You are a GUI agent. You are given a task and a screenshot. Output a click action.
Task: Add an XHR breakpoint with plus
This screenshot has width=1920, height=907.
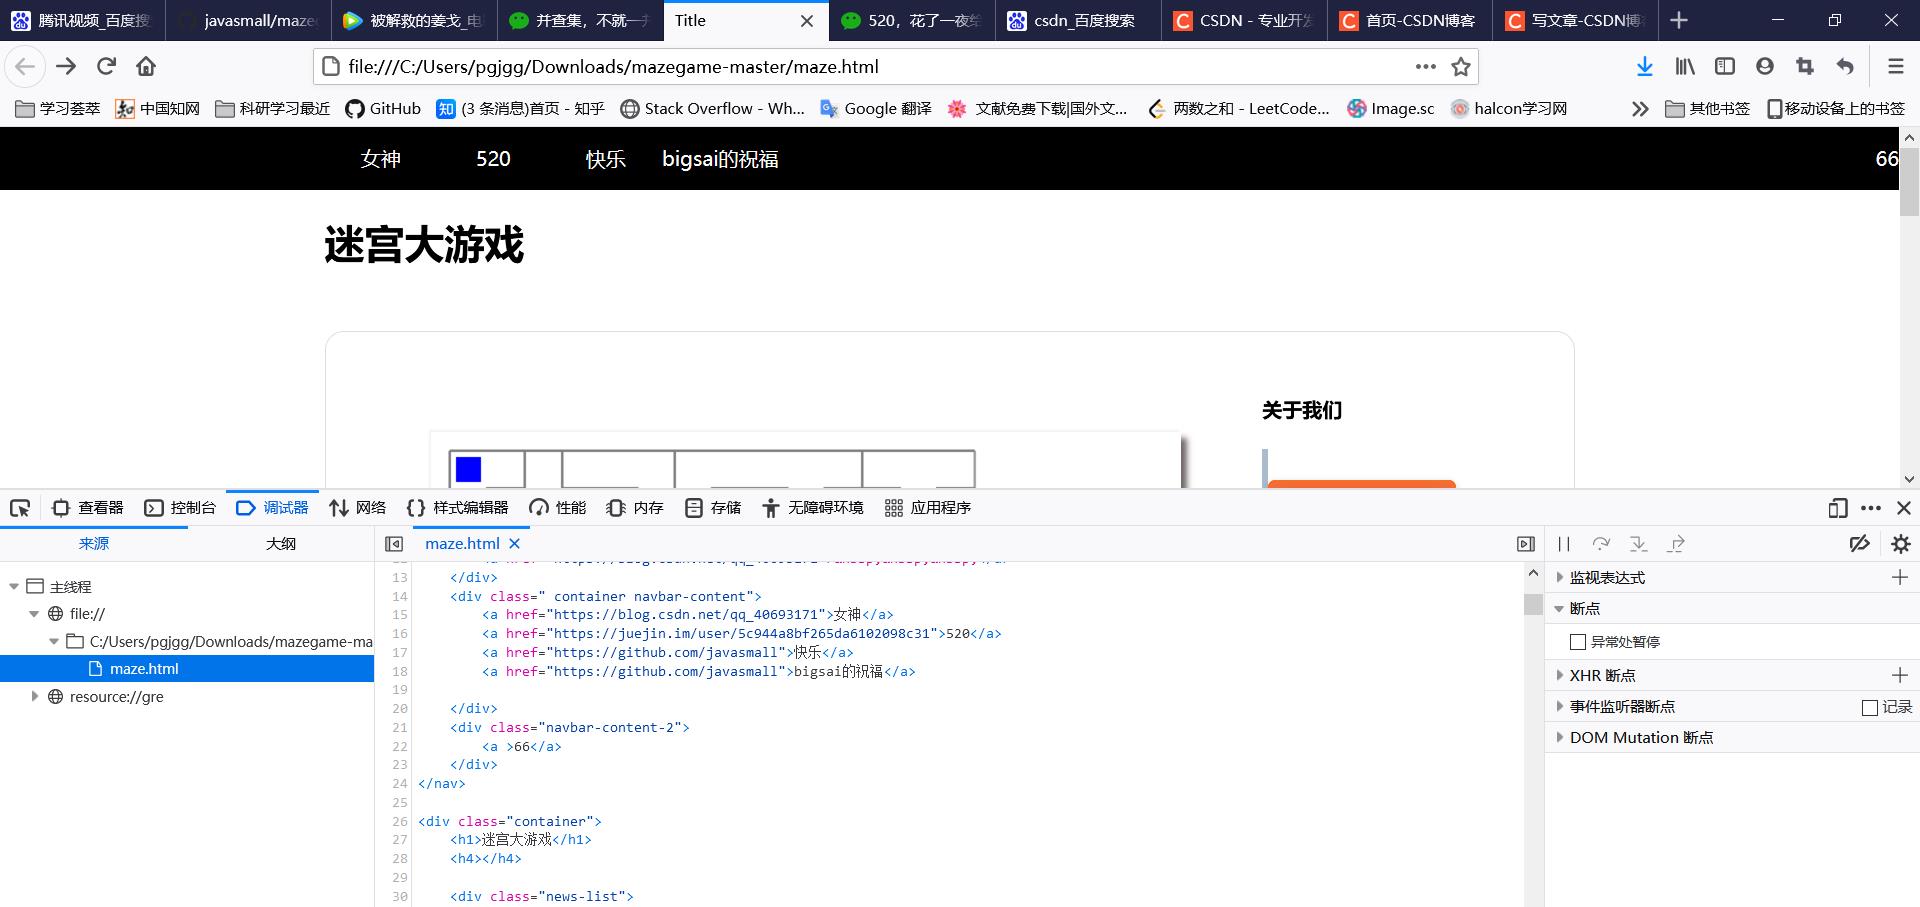(1900, 675)
